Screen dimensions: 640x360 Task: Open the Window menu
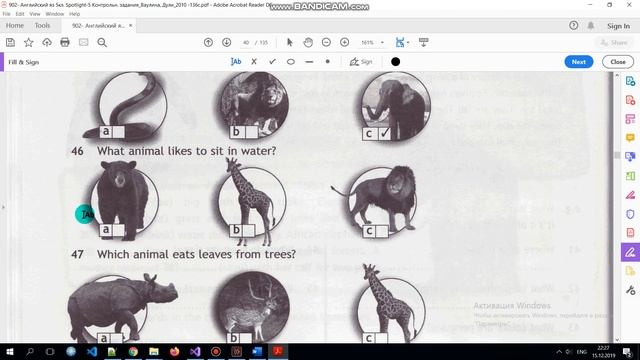point(55,14)
